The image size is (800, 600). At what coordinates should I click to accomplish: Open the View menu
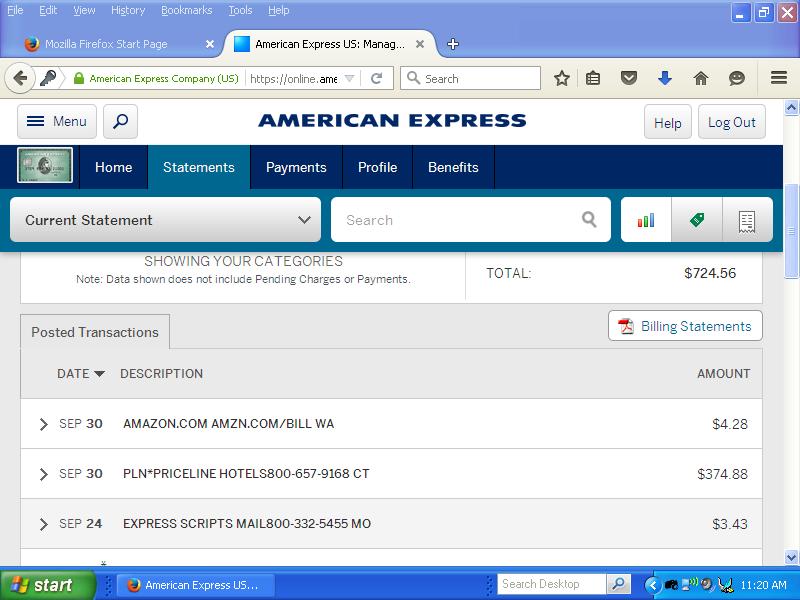tap(84, 10)
